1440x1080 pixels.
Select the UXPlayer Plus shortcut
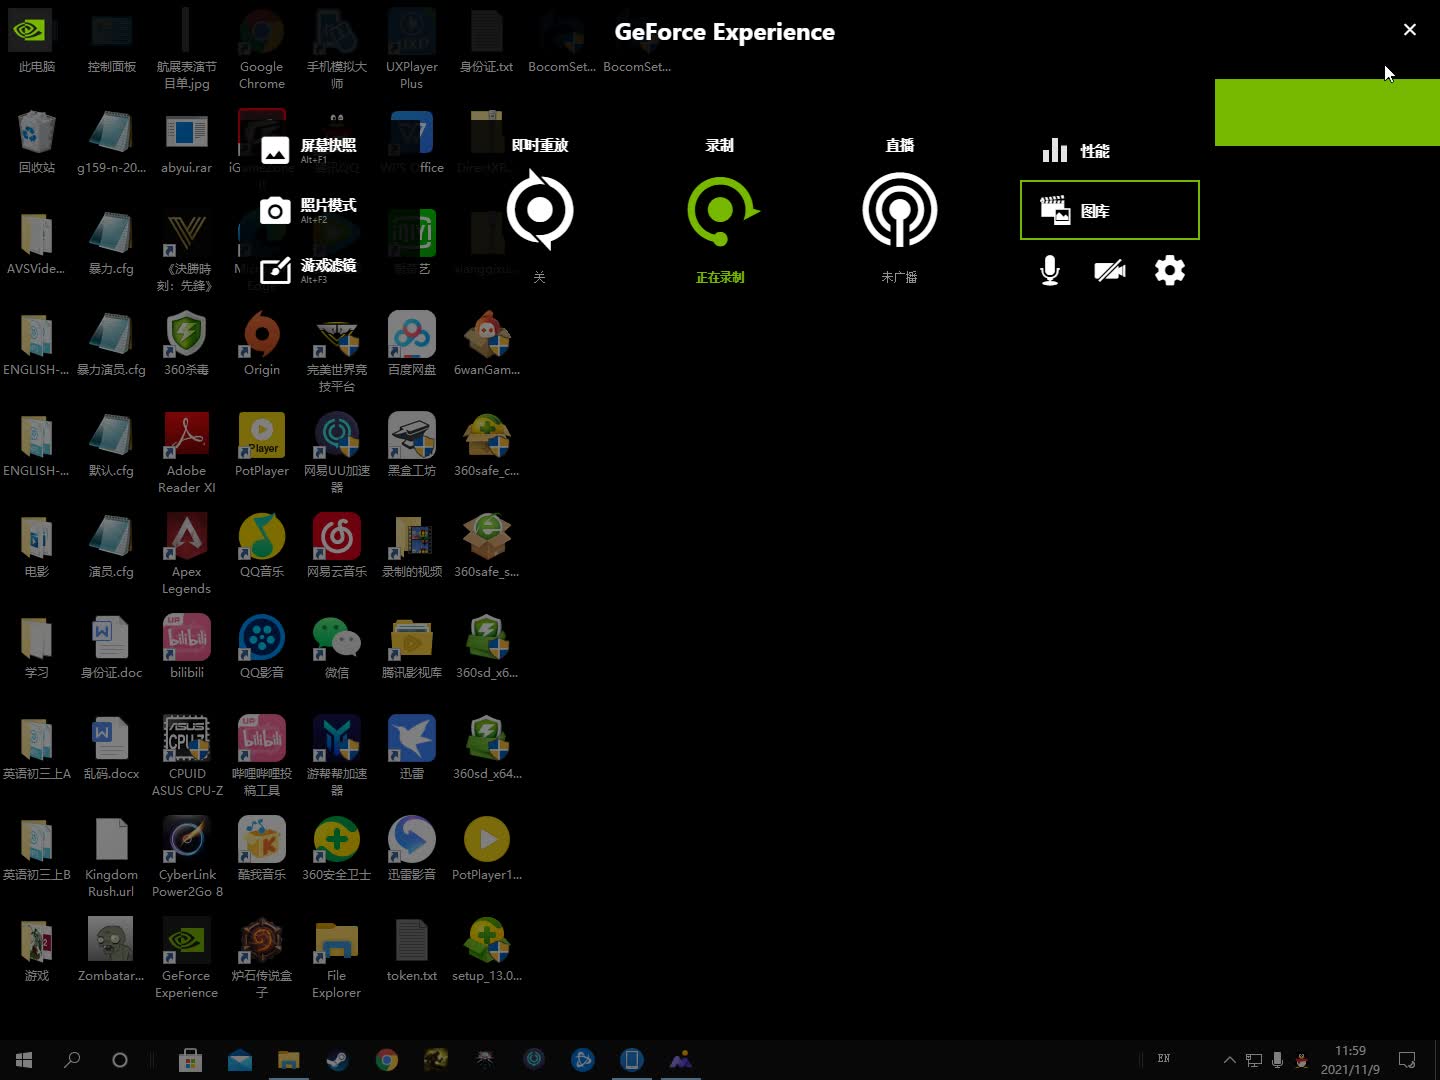(412, 50)
